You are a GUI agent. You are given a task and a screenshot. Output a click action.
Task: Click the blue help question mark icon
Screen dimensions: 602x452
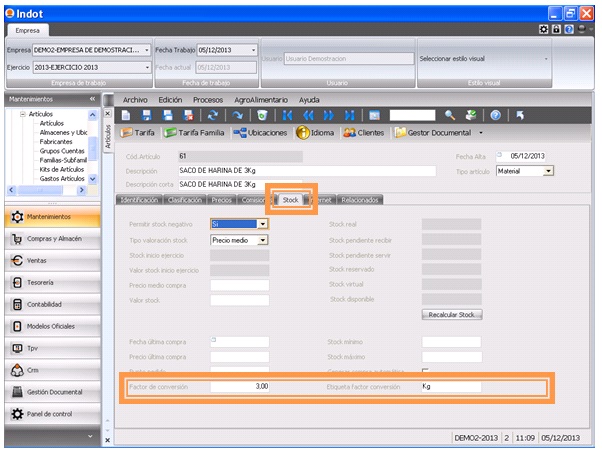495,115
